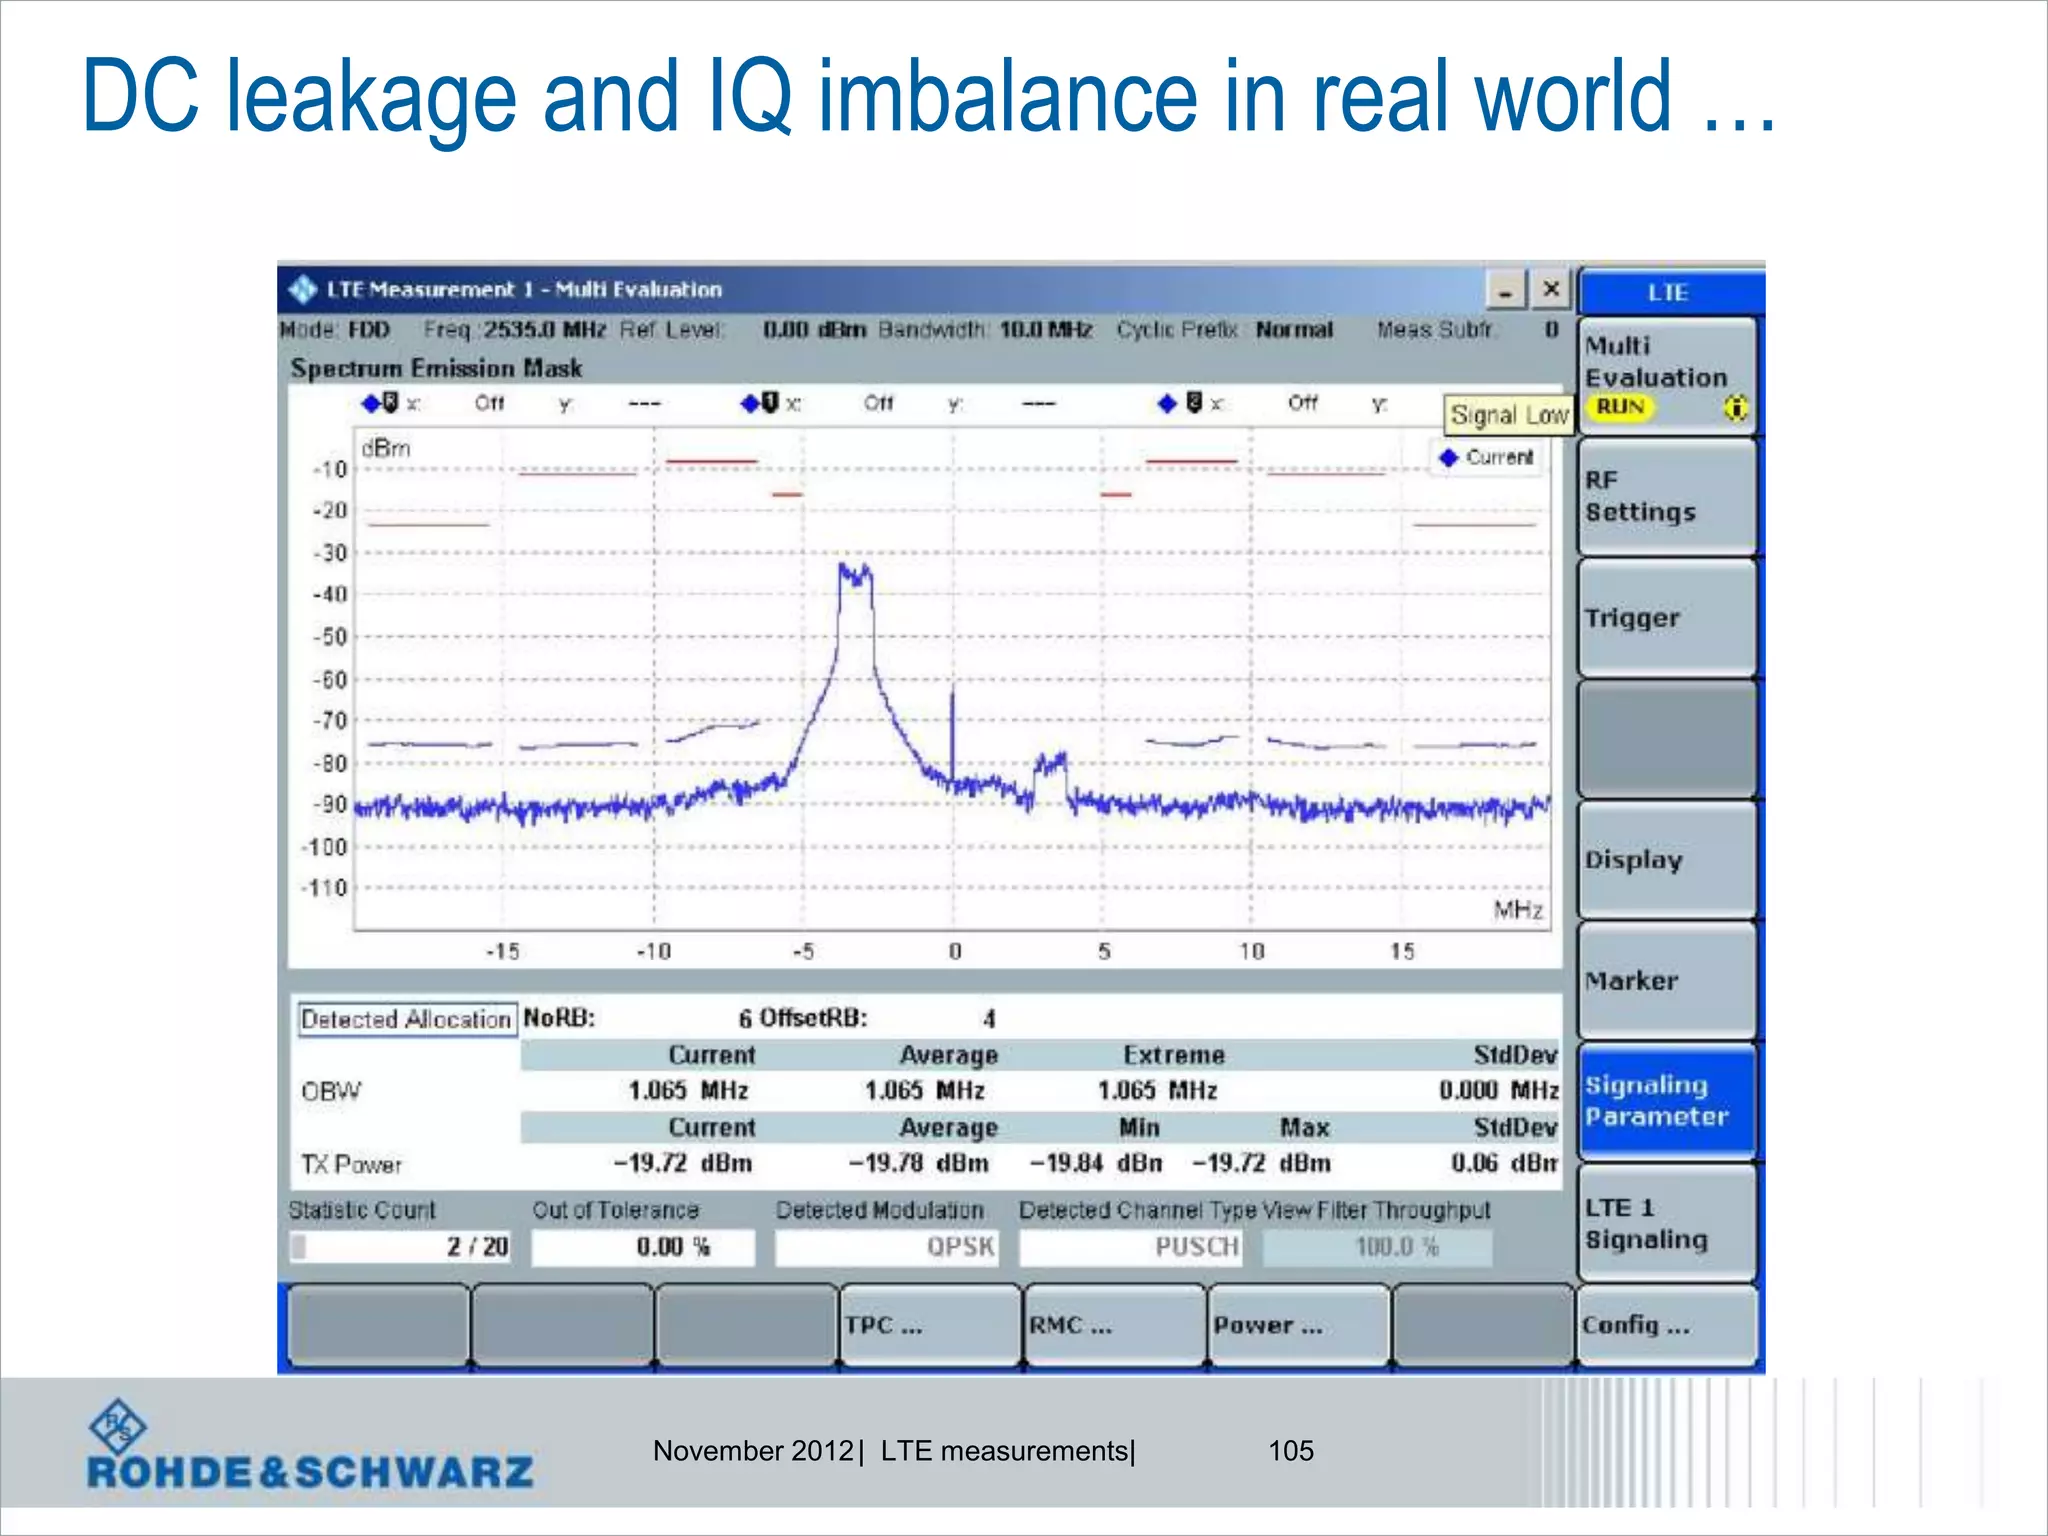Viewport: 2048px width, 1536px height.
Task: Click the yellow RUN status indicator
Action: 1621,407
